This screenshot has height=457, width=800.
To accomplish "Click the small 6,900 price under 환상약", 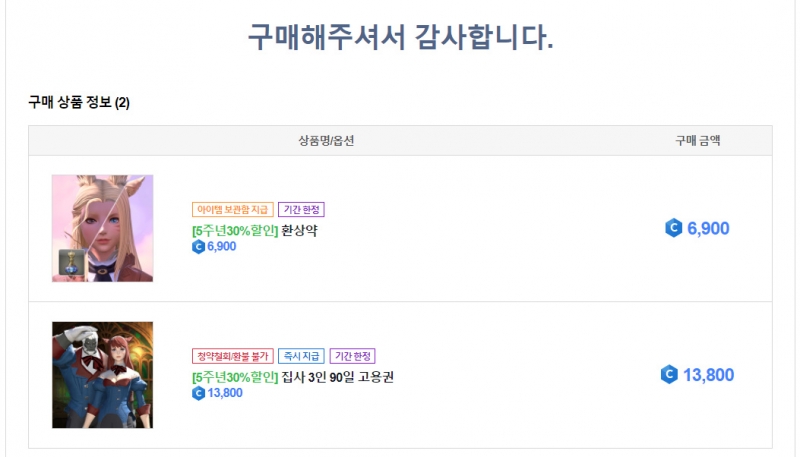I will click(x=221, y=247).
